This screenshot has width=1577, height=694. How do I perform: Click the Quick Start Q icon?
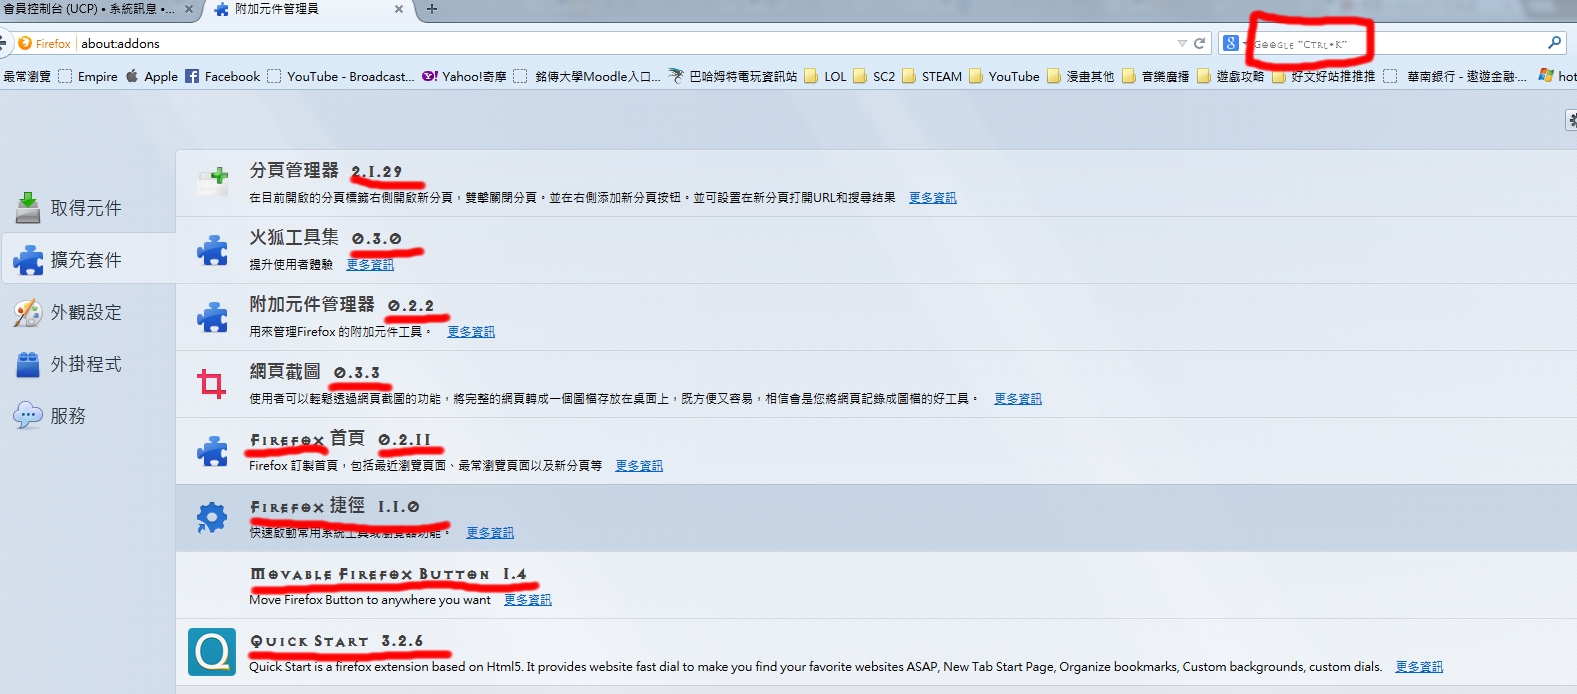coord(212,652)
